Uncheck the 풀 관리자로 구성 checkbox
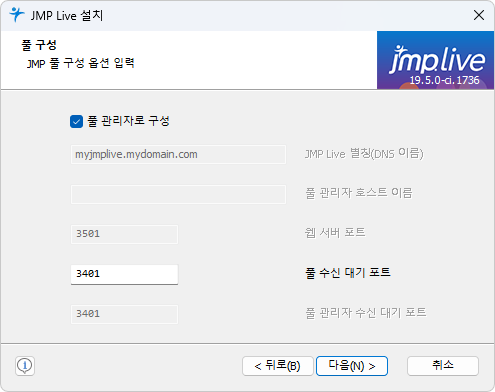This screenshot has width=495, height=392. [76, 121]
